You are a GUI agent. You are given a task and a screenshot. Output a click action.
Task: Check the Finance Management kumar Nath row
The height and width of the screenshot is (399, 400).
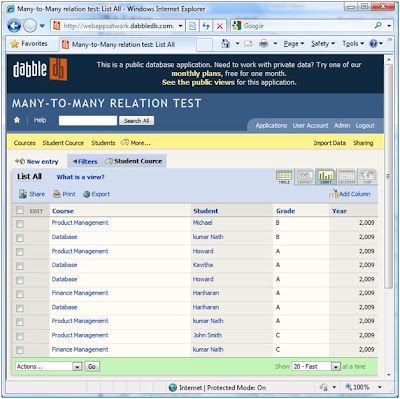click(x=20, y=350)
